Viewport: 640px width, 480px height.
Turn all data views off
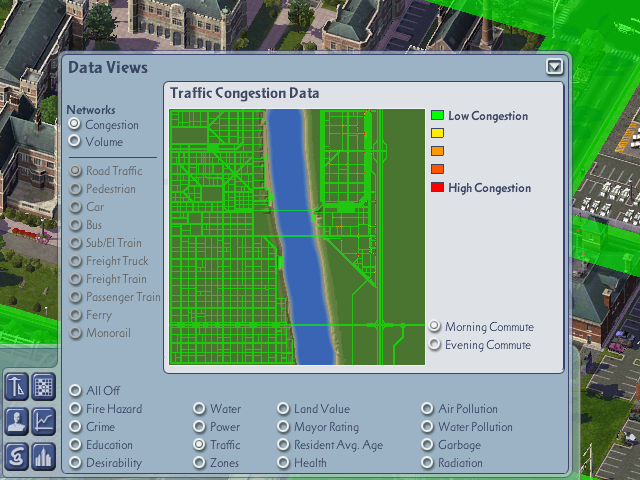pos(75,391)
